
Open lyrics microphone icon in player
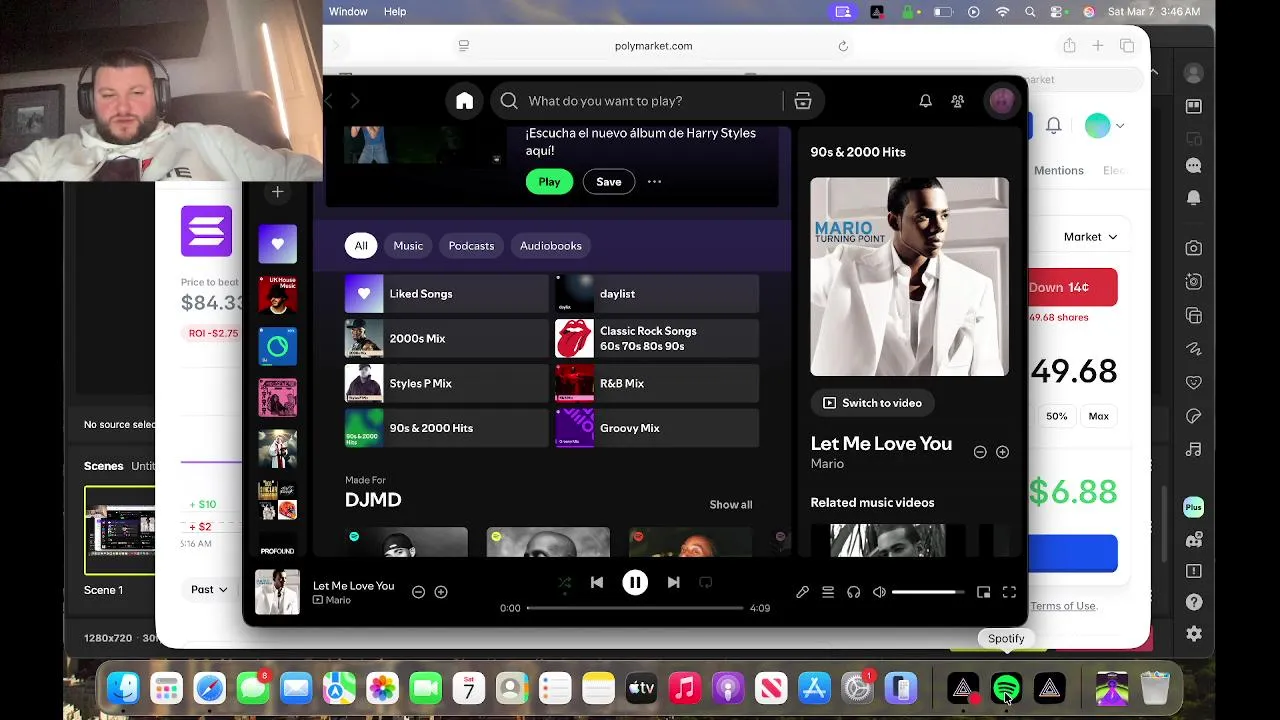pyautogui.click(x=802, y=592)
